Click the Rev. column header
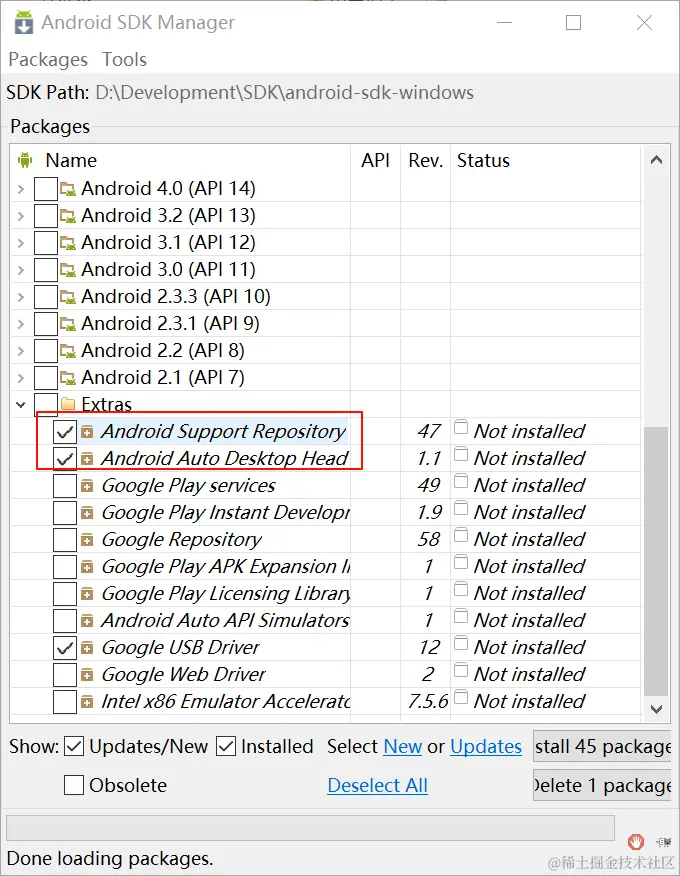Image resolution: width=680 pixels, height=876 pixels. (x=425, y=160)
